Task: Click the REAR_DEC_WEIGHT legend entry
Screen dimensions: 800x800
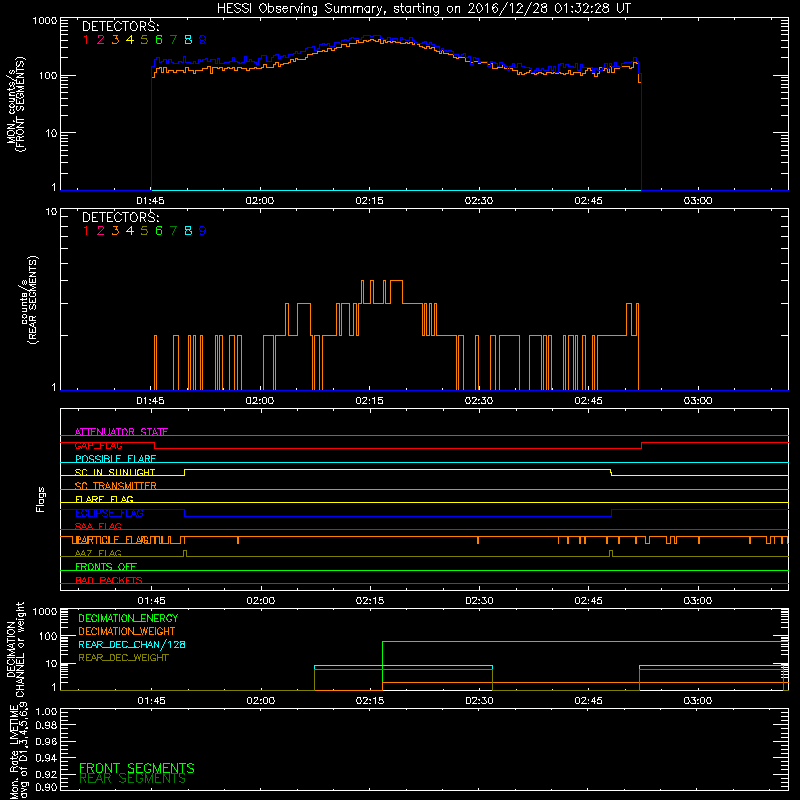Action: [123, 658]
